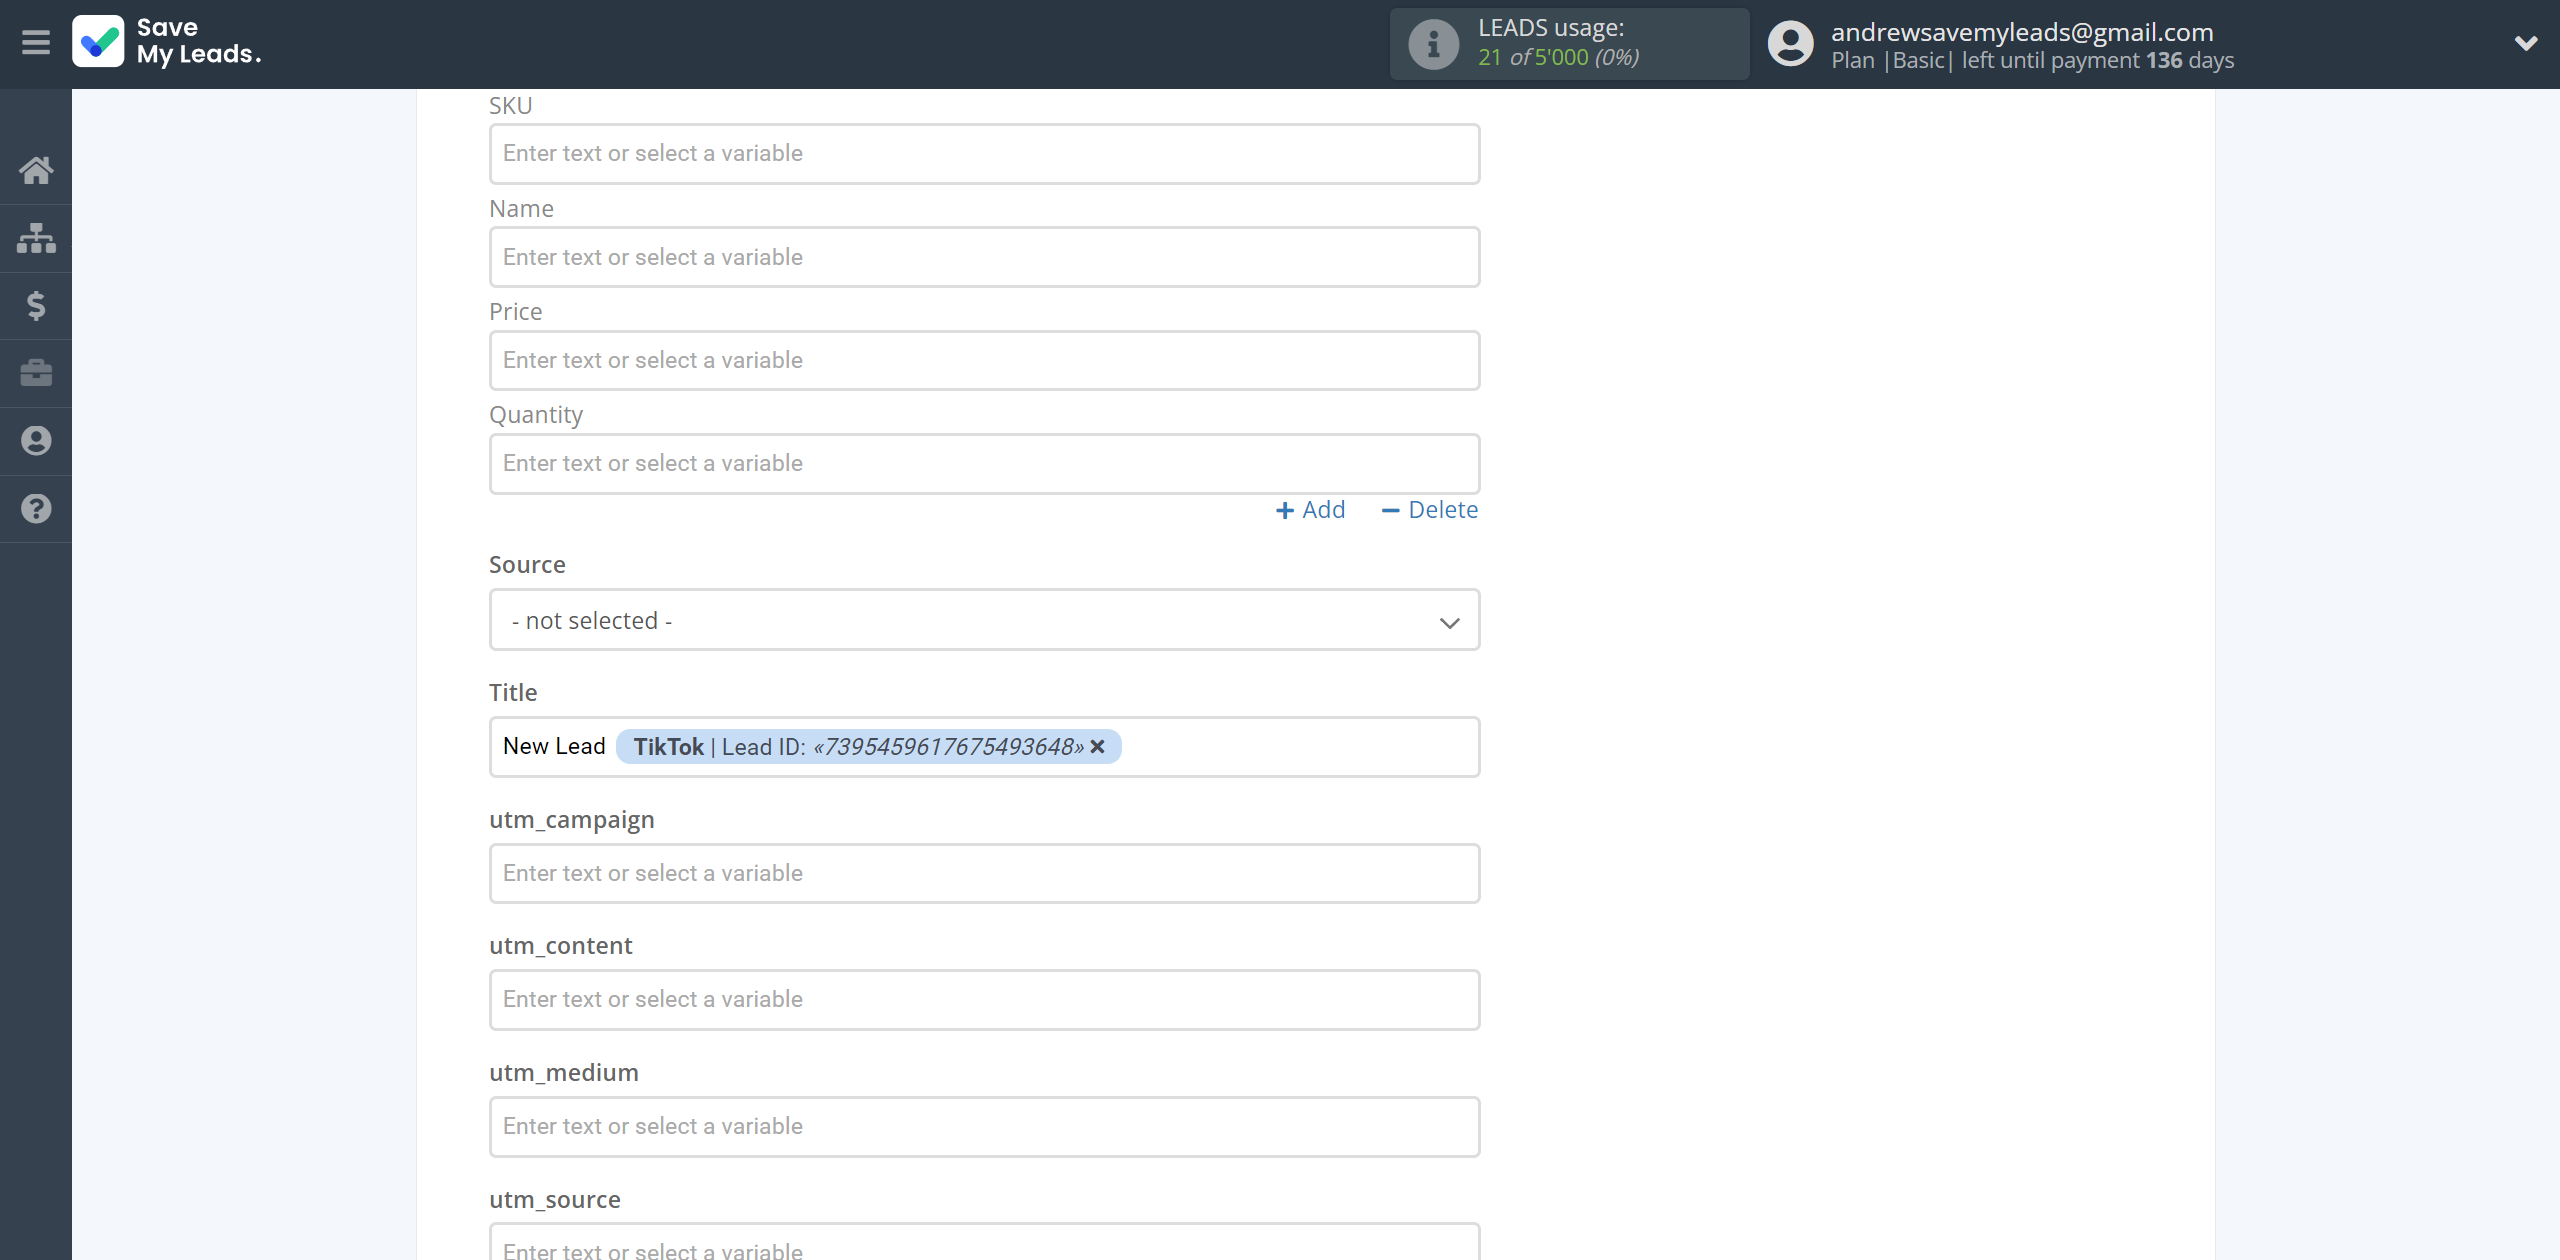Click the Add item link
The height and width of the screenshot is (1260, 2560).
(x=1310, y=510)
